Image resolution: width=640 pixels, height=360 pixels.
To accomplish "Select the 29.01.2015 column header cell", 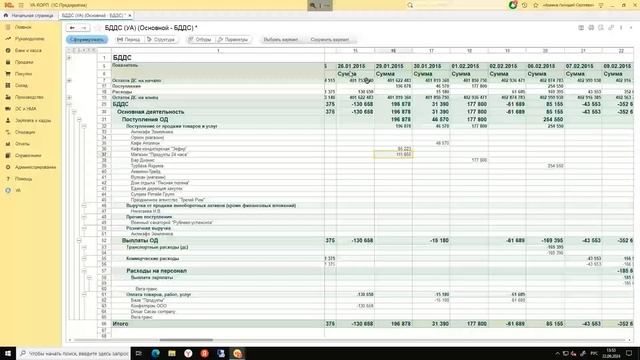I will pos(393,66).
